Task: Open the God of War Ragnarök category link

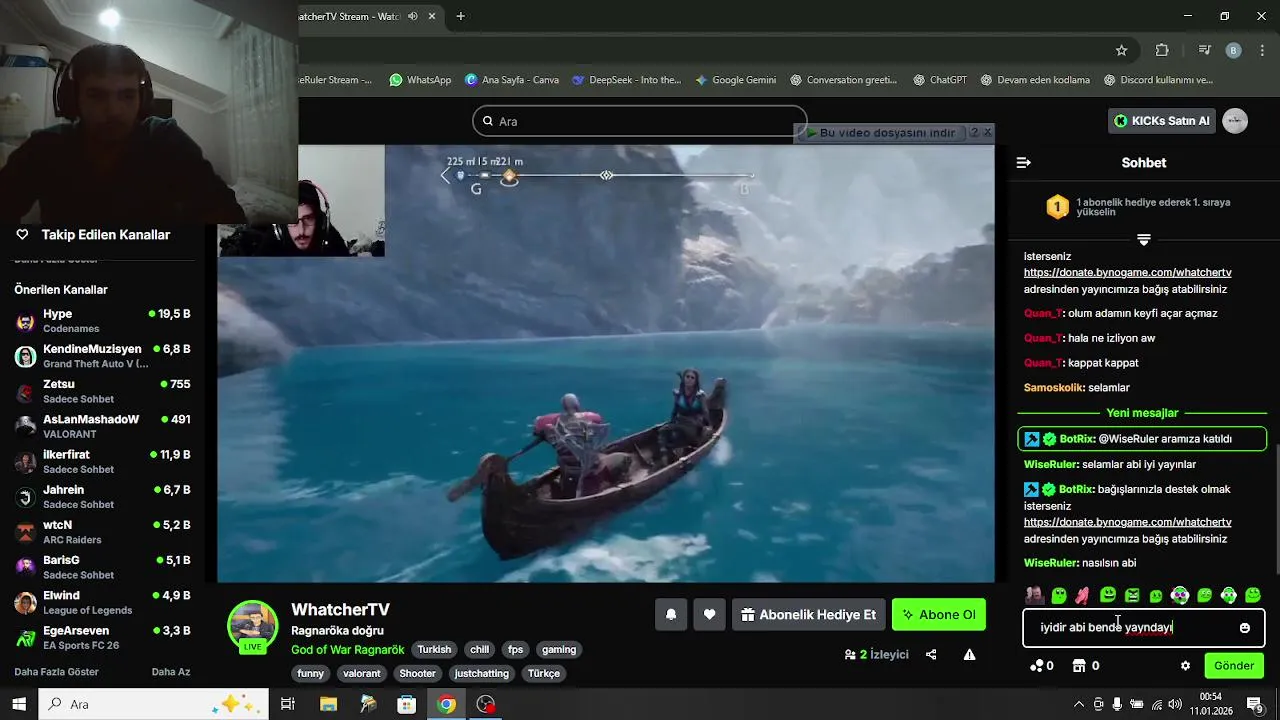Action: coord(348,650)
